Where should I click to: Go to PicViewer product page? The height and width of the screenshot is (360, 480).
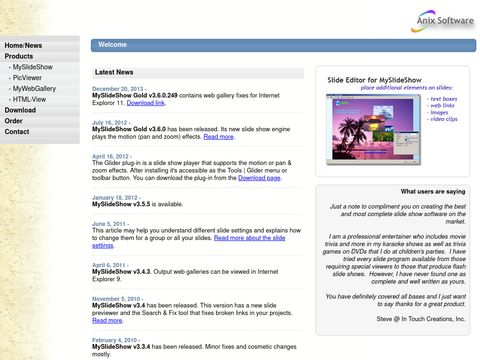coord(27,78)
